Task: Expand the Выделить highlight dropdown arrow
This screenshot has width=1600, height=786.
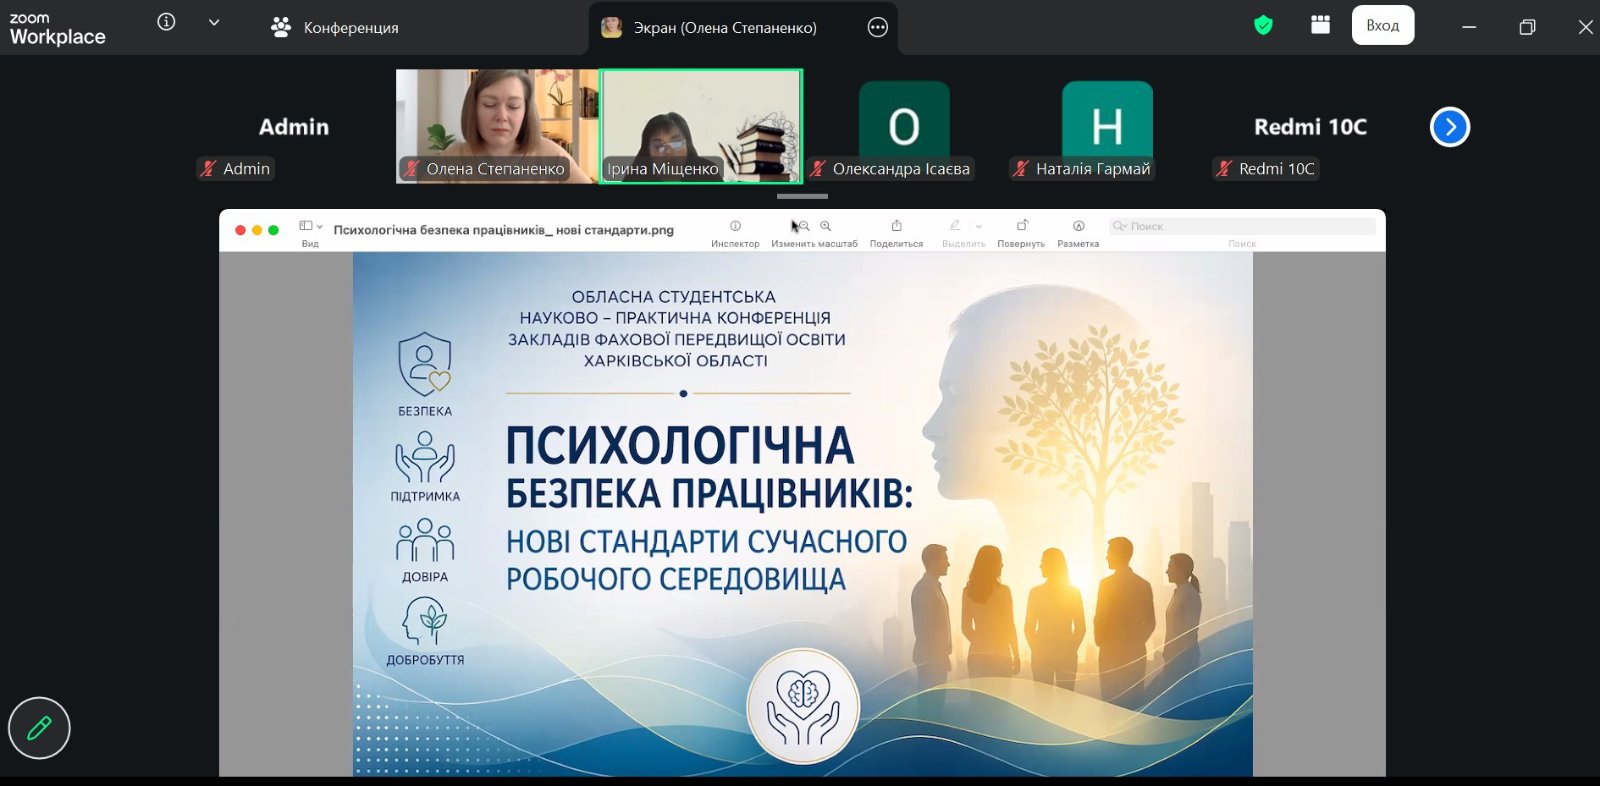Action: point(979,227)
